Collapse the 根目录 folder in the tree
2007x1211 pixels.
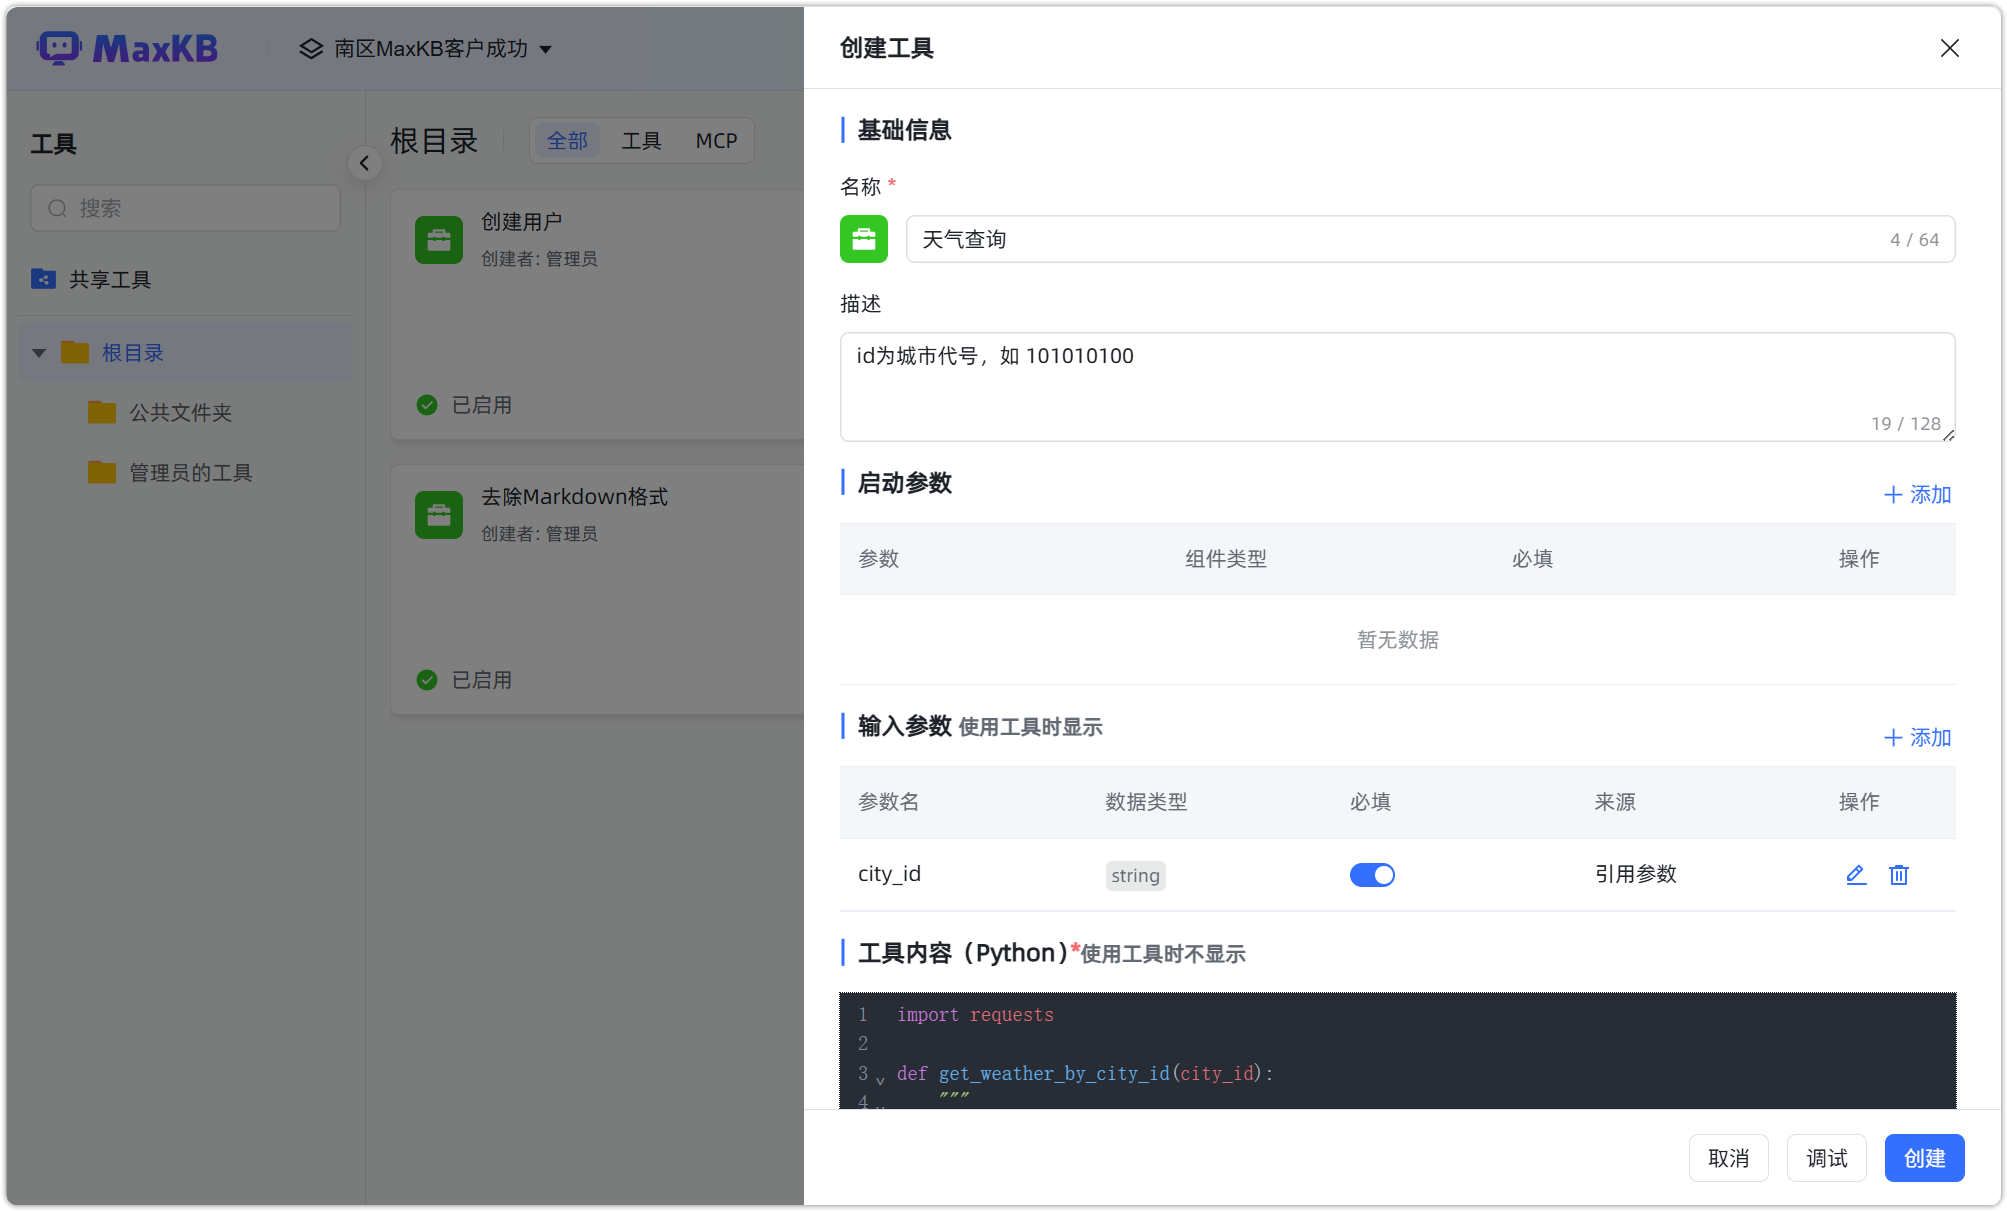38,352
